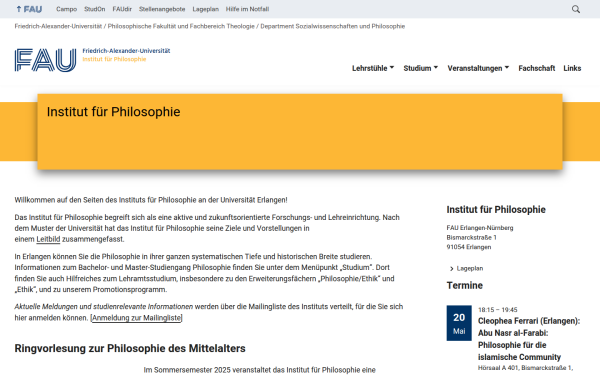
Task: Click the Anmeldung zur Mailingliste link
Action: coord(136,318)
